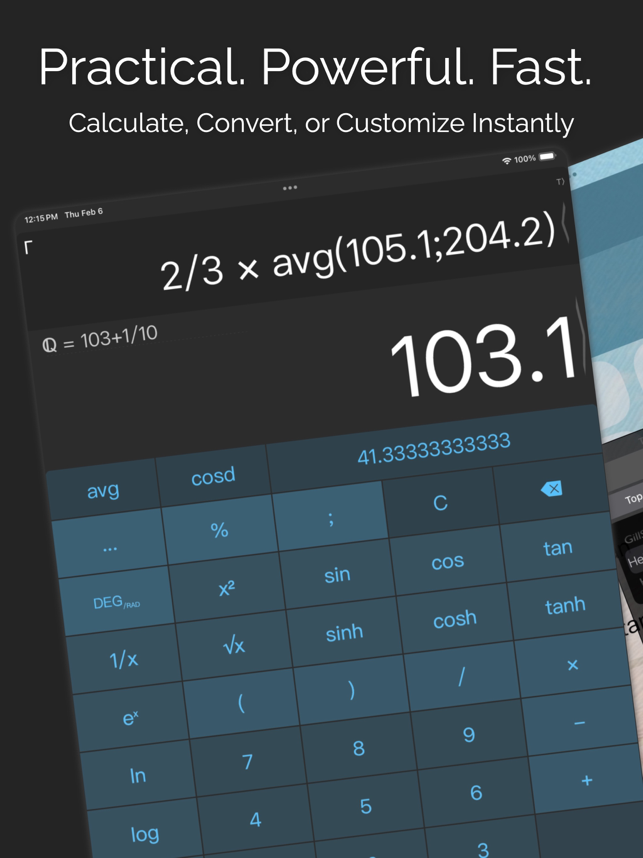Tap the cosh key
The image size is (643, 858).
(x=455, y=619)
